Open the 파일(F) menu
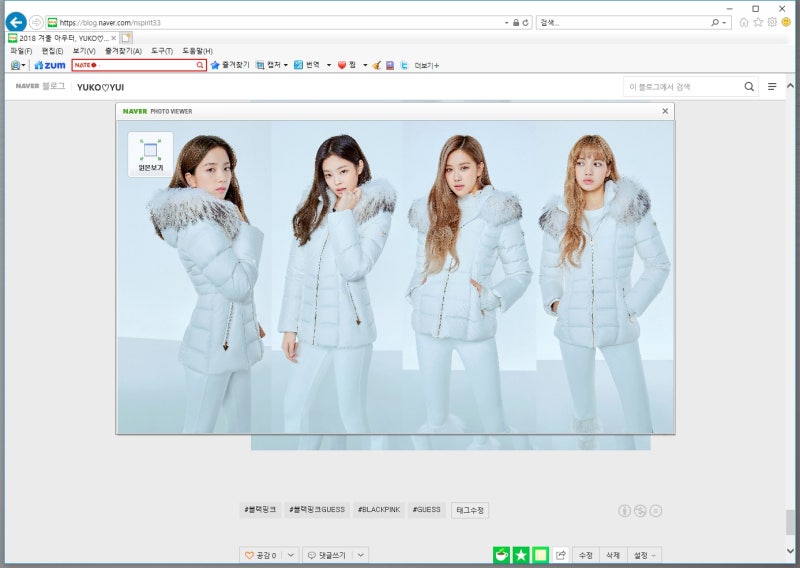This screenshot has height=568, width=800. tap(21, 51)
